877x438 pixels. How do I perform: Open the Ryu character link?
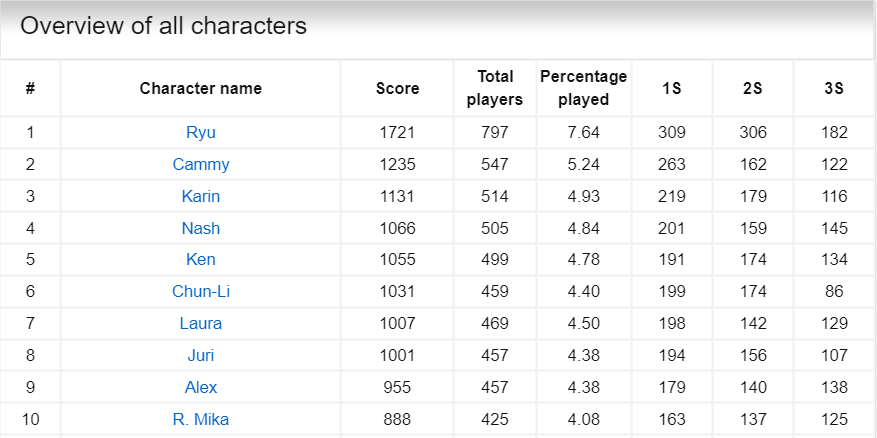[201, 132]
